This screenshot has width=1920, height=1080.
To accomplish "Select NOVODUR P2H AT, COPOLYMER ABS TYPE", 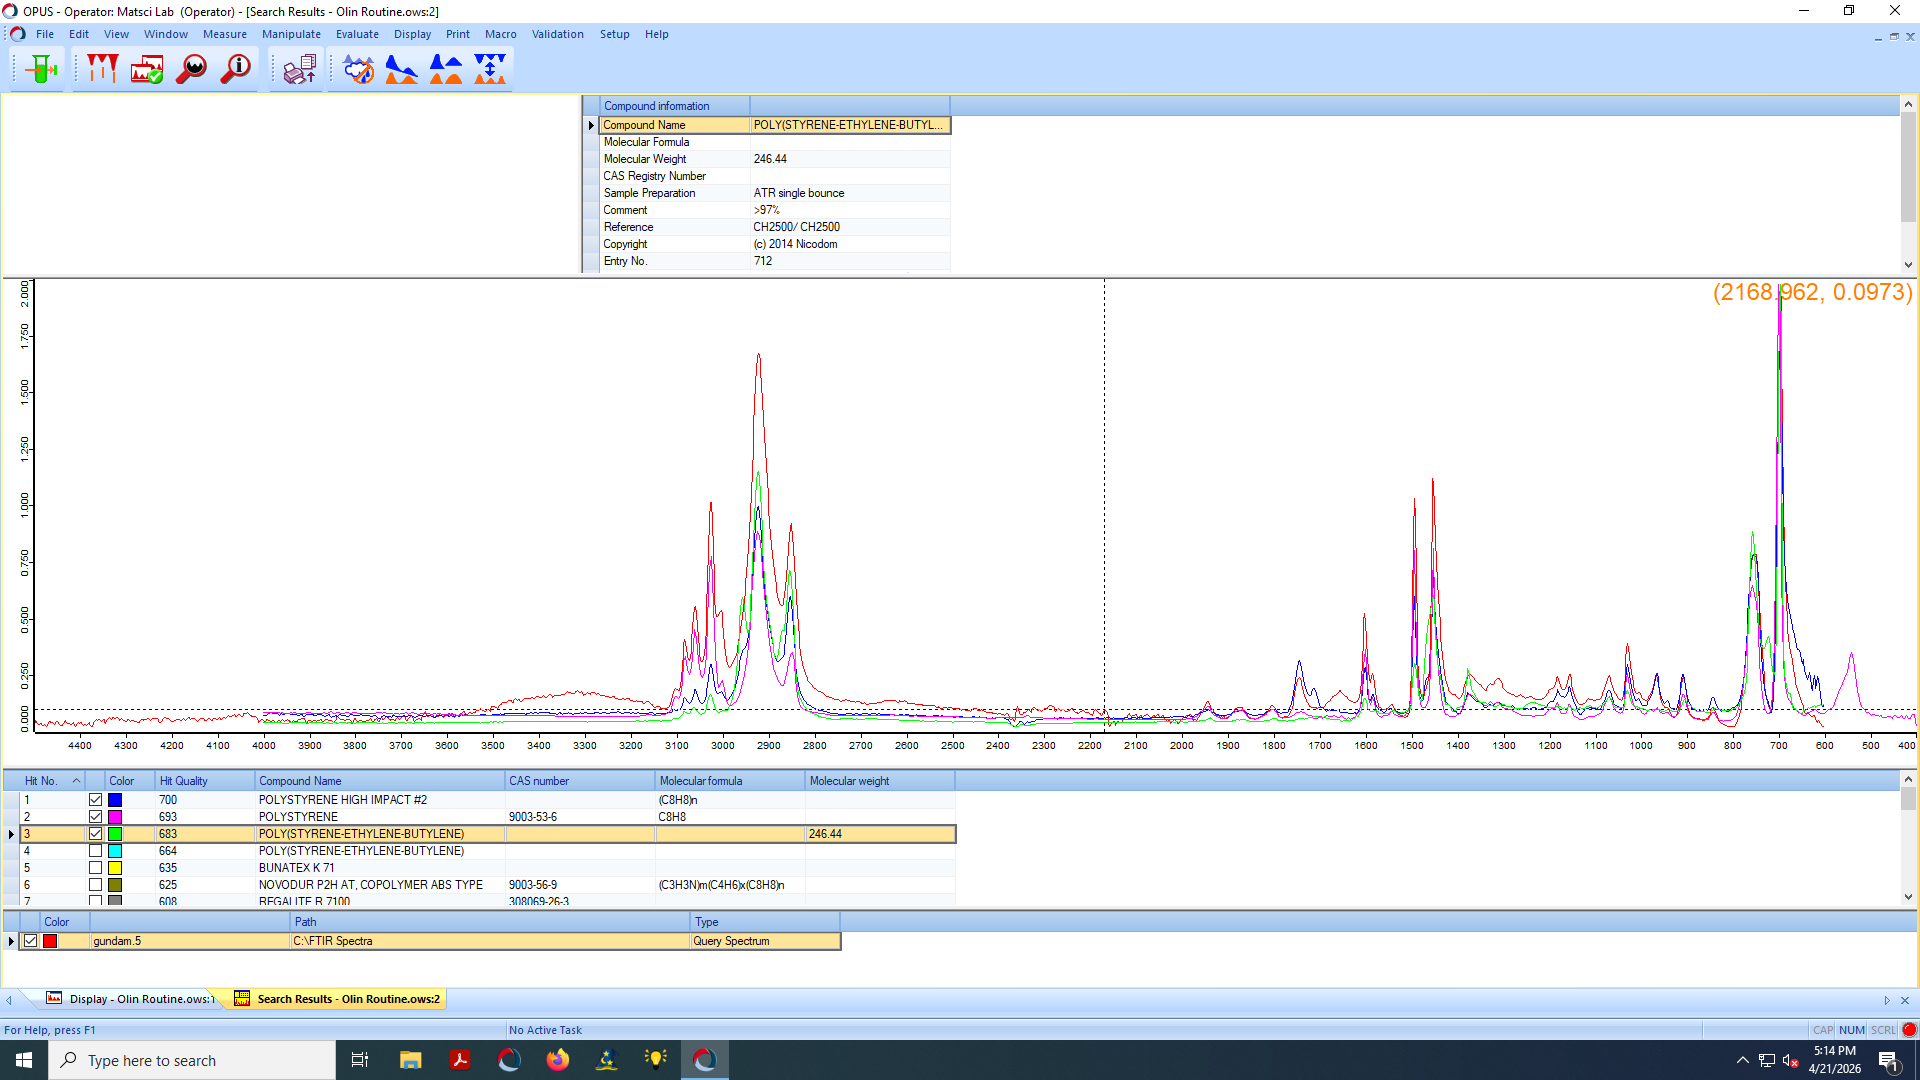I will [x=487, y=885].
